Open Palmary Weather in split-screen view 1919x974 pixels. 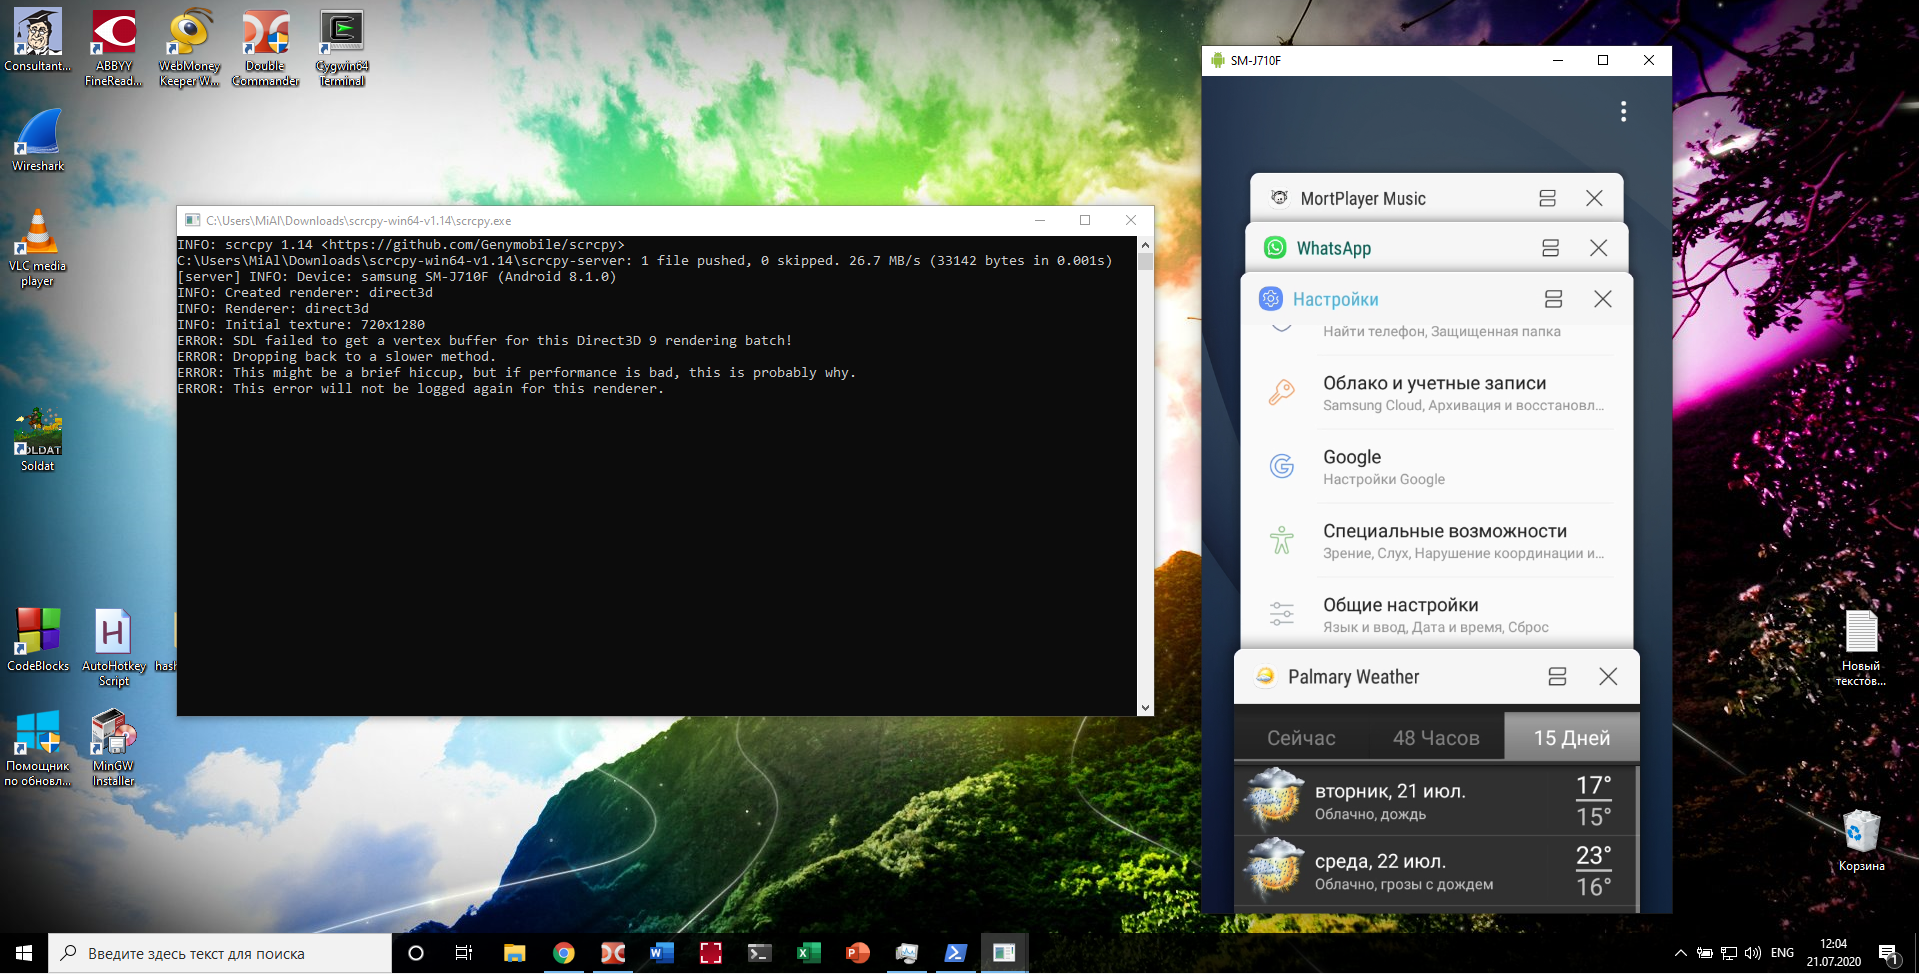pos(1557,677)
